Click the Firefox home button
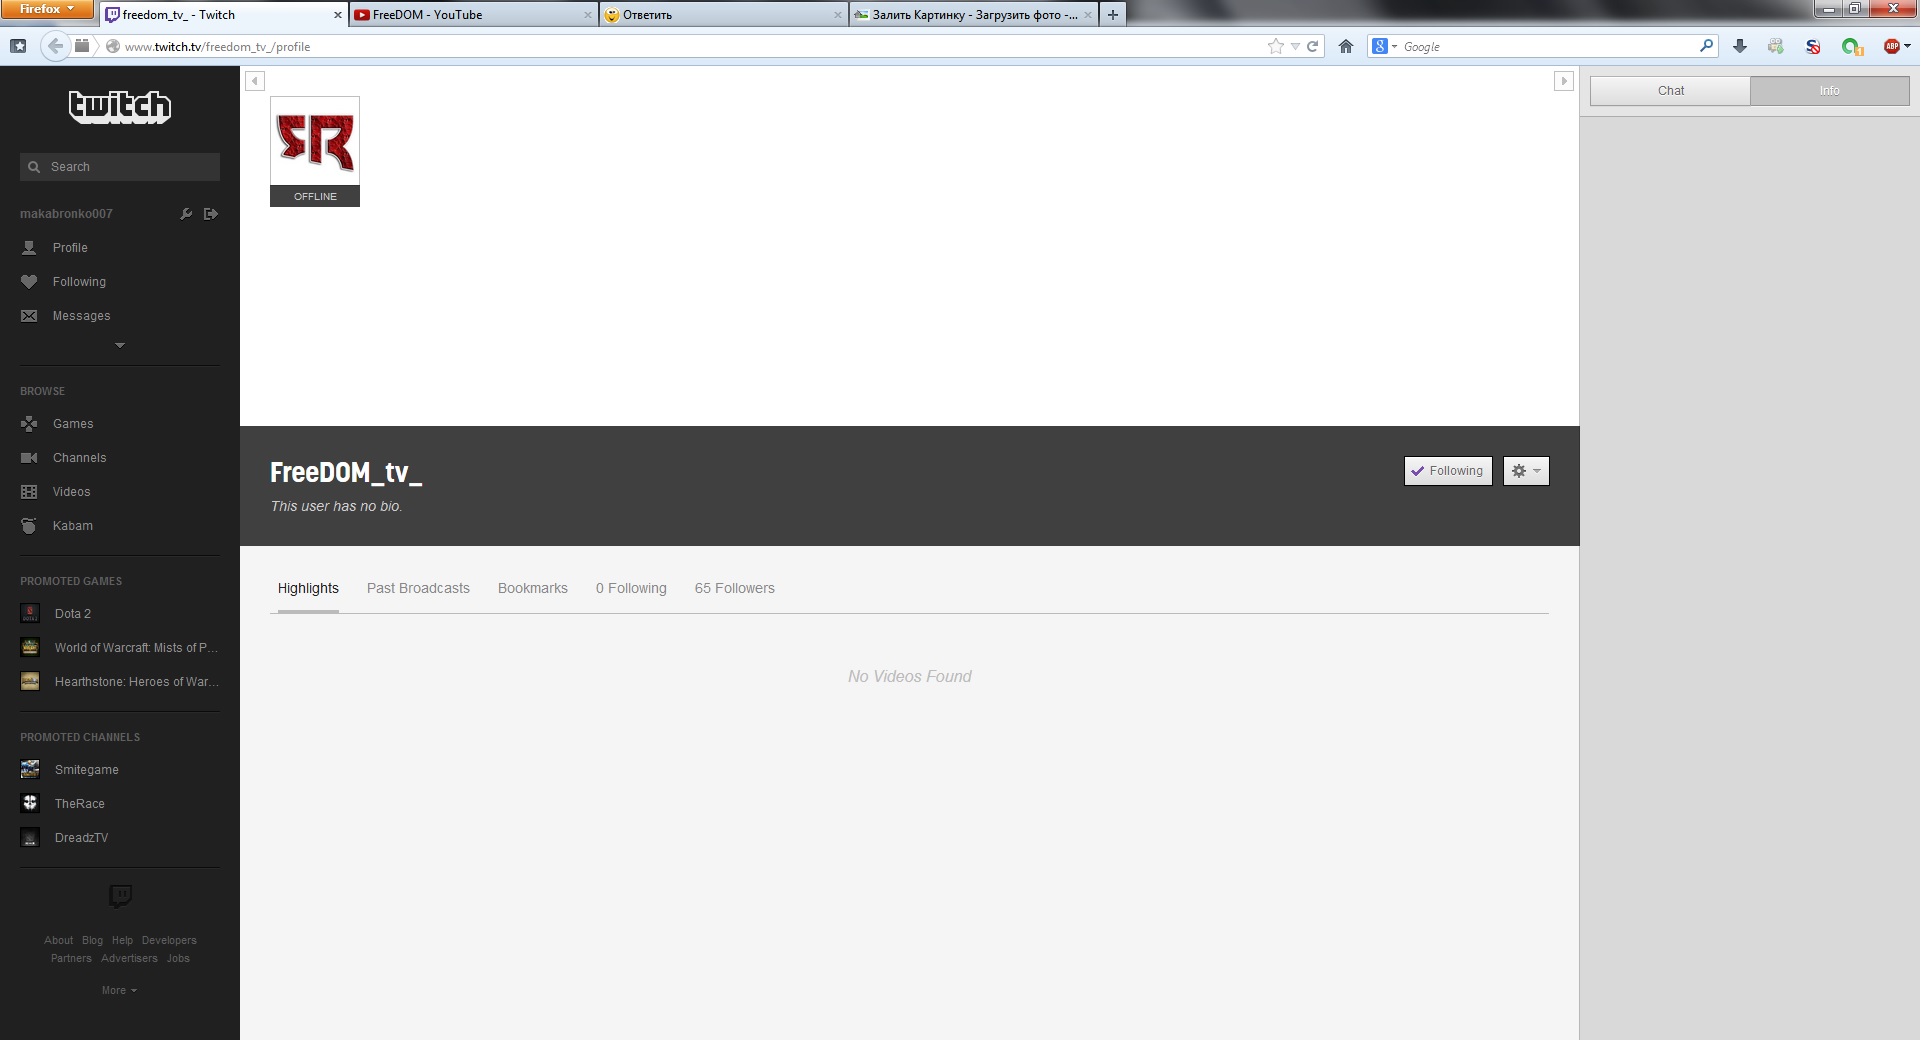1921x1040 pixels. [1346, 46]
